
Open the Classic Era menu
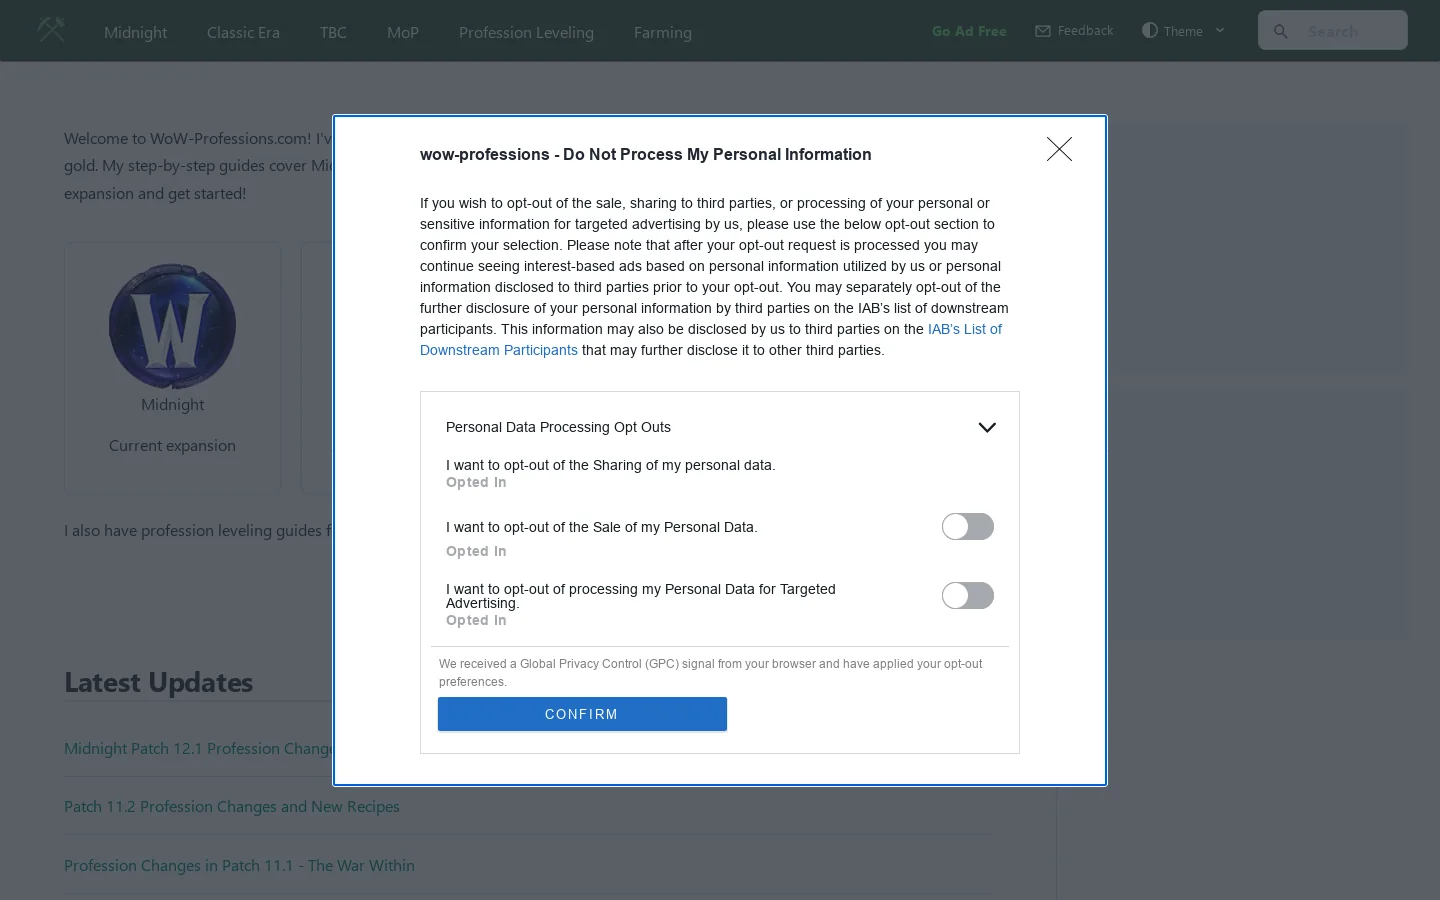[x=243, y=32]
